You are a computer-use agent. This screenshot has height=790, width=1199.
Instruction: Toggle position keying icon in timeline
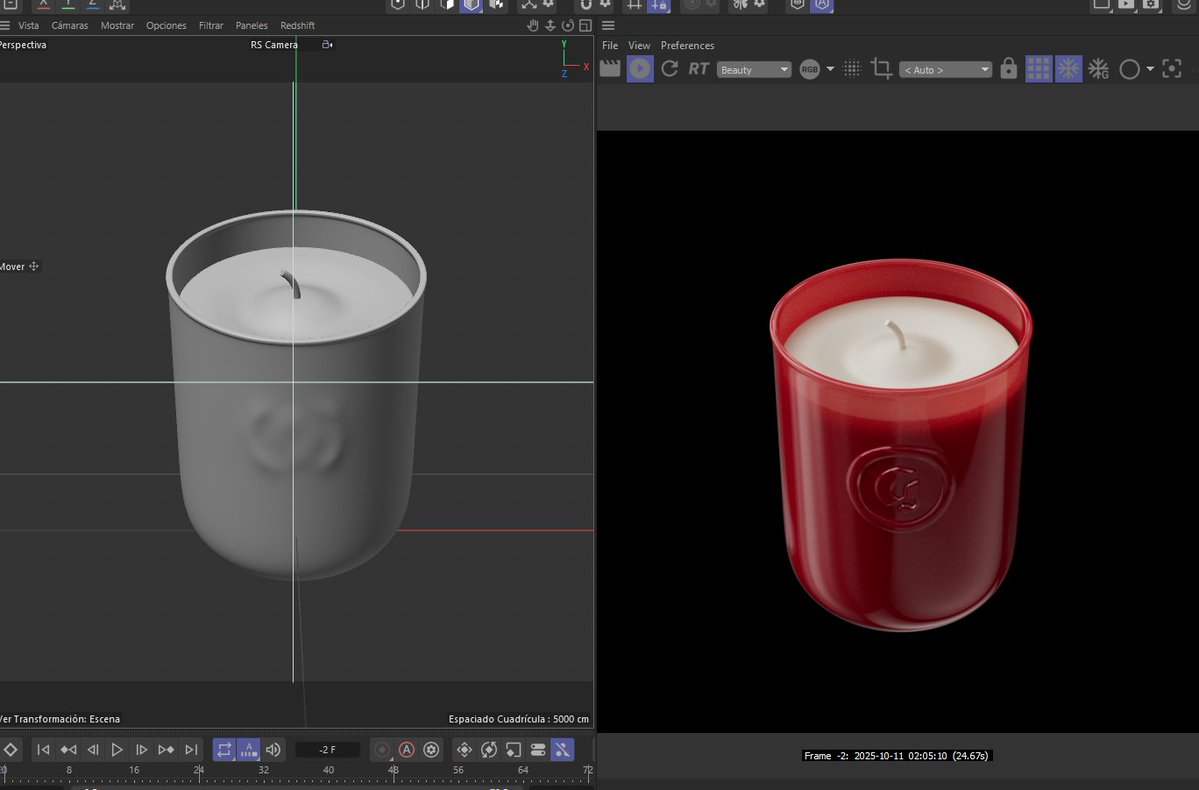point(464,749)
